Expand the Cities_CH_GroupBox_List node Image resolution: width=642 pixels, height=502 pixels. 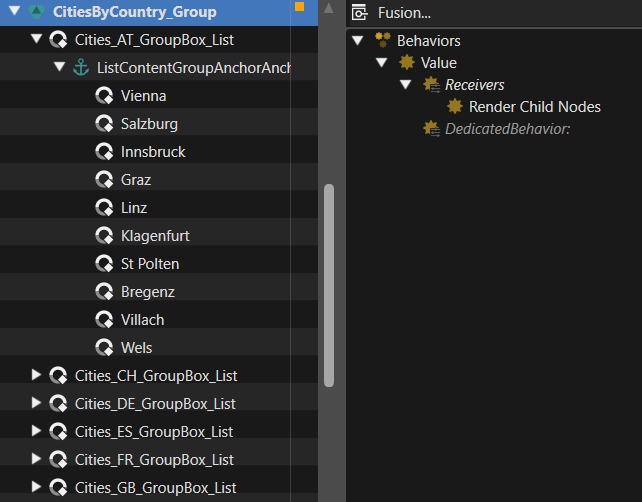tap(36, 375)
